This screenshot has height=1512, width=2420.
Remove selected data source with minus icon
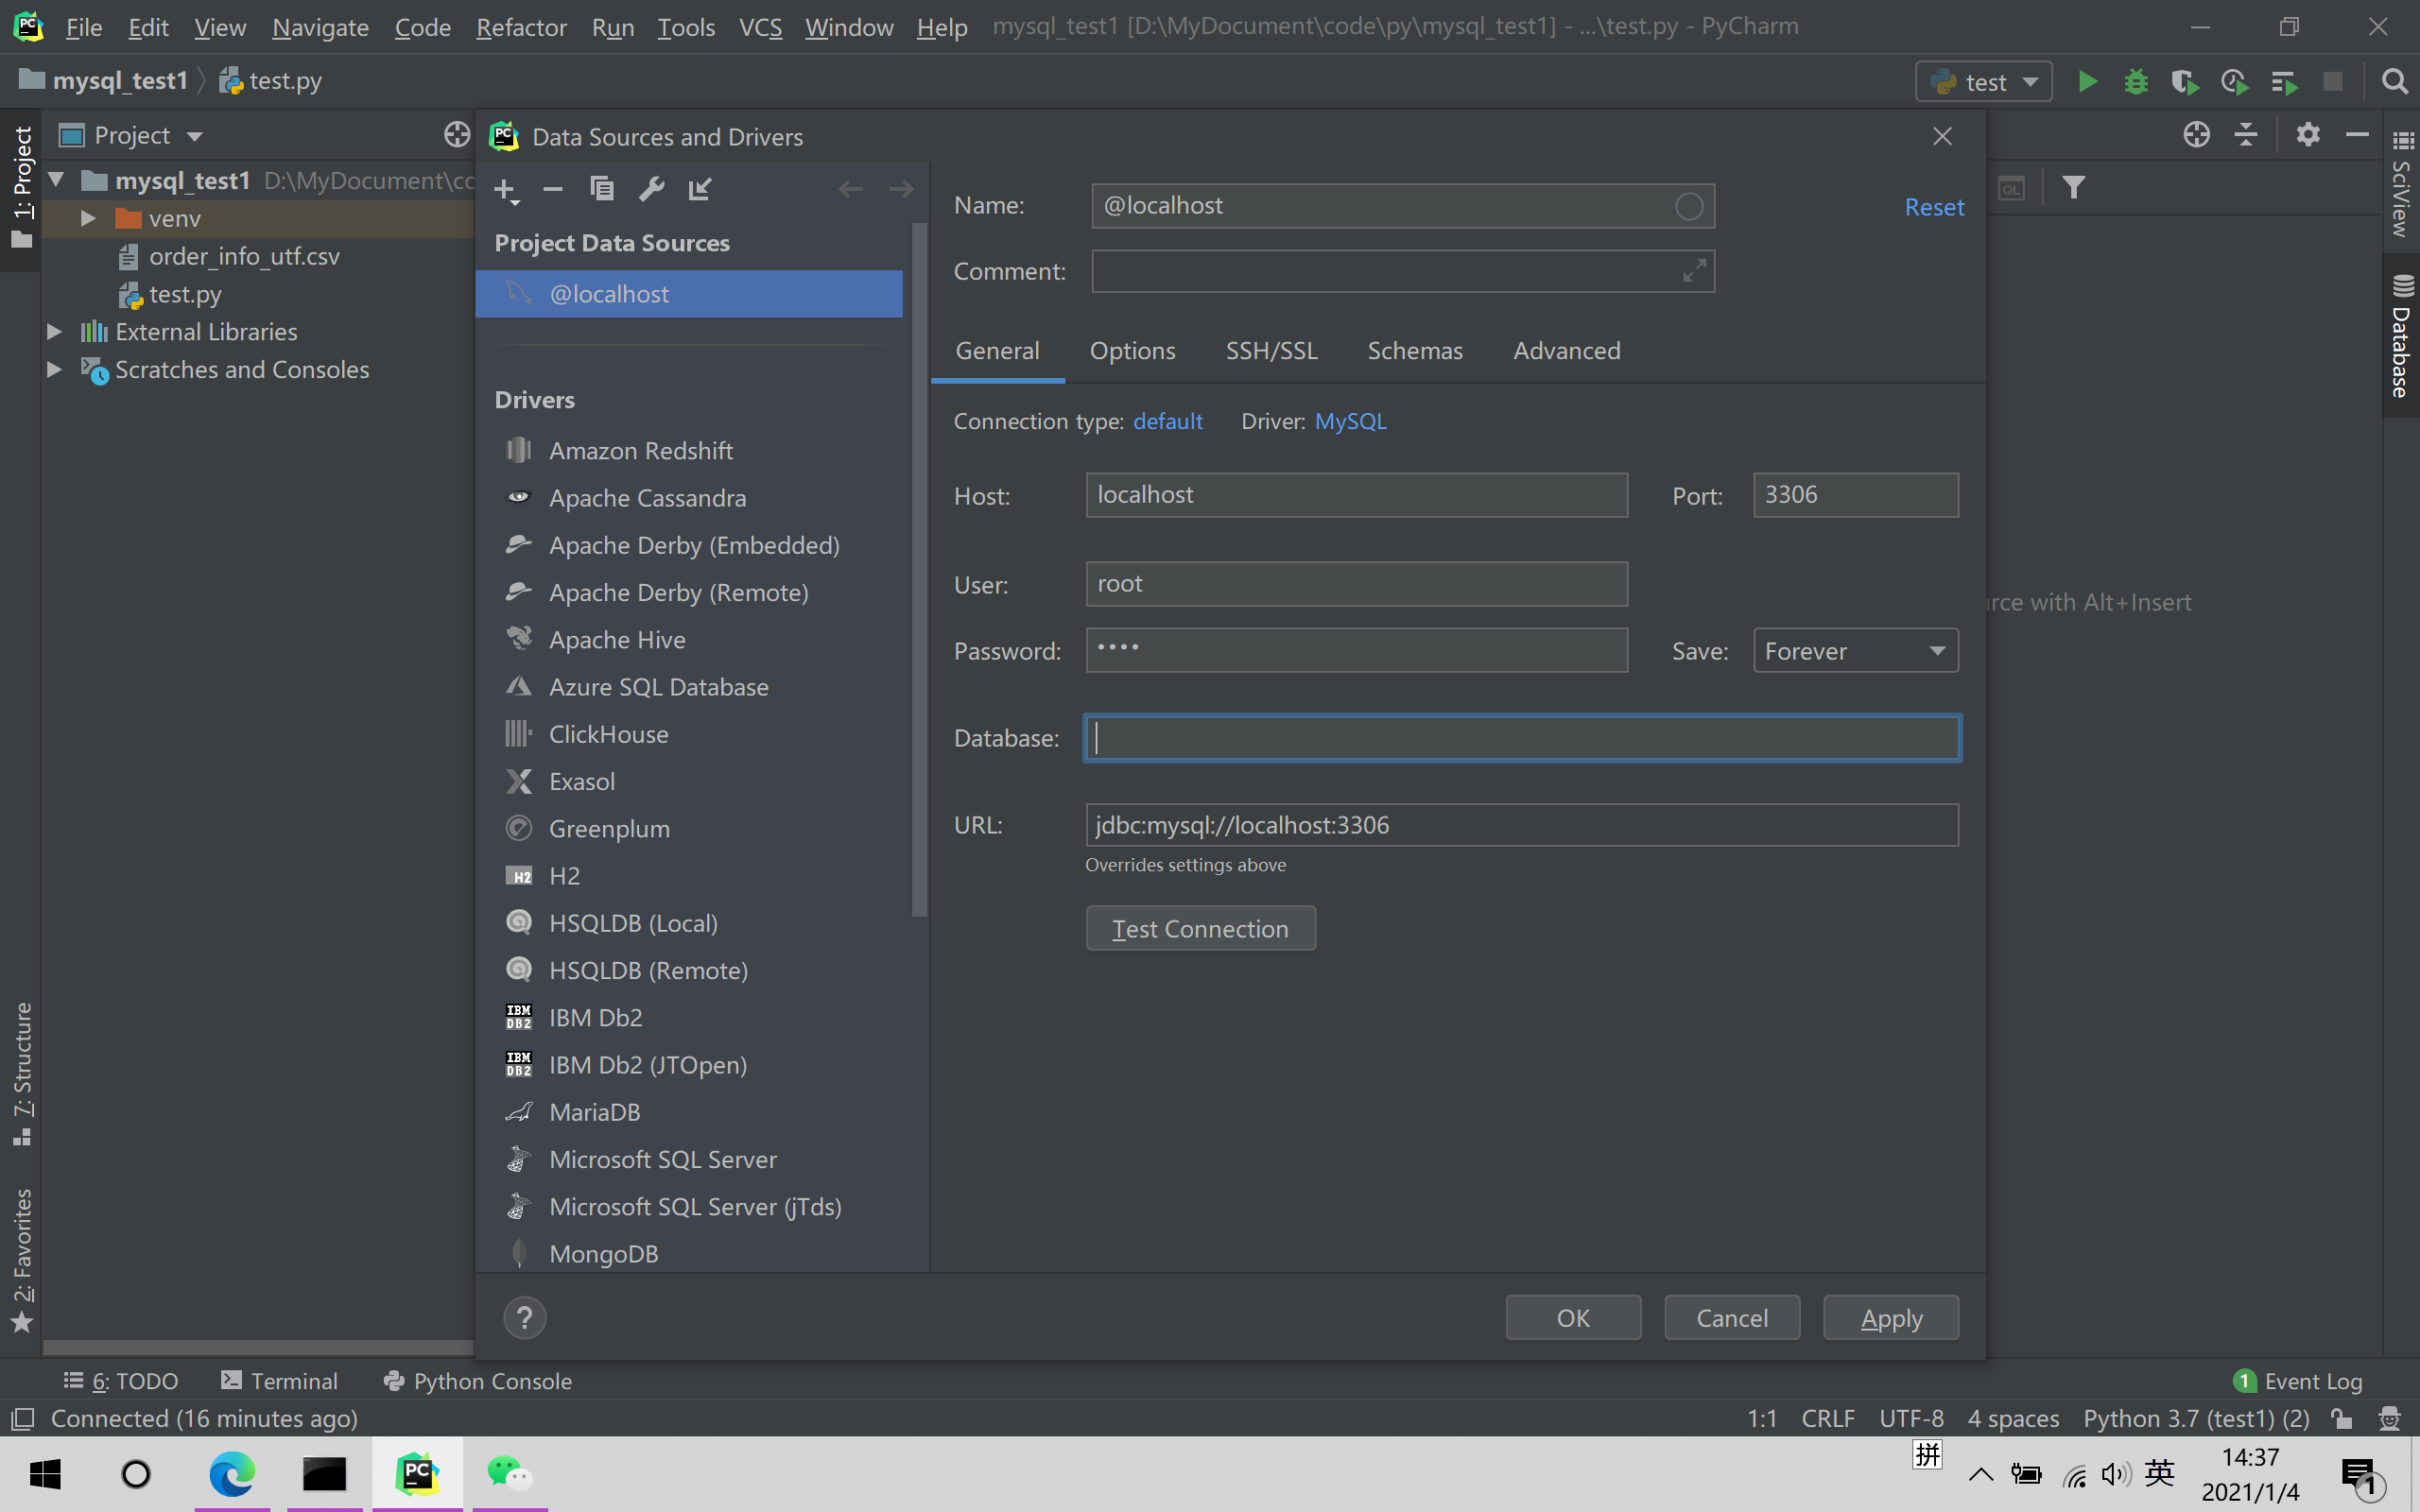[x=553, y=189]
